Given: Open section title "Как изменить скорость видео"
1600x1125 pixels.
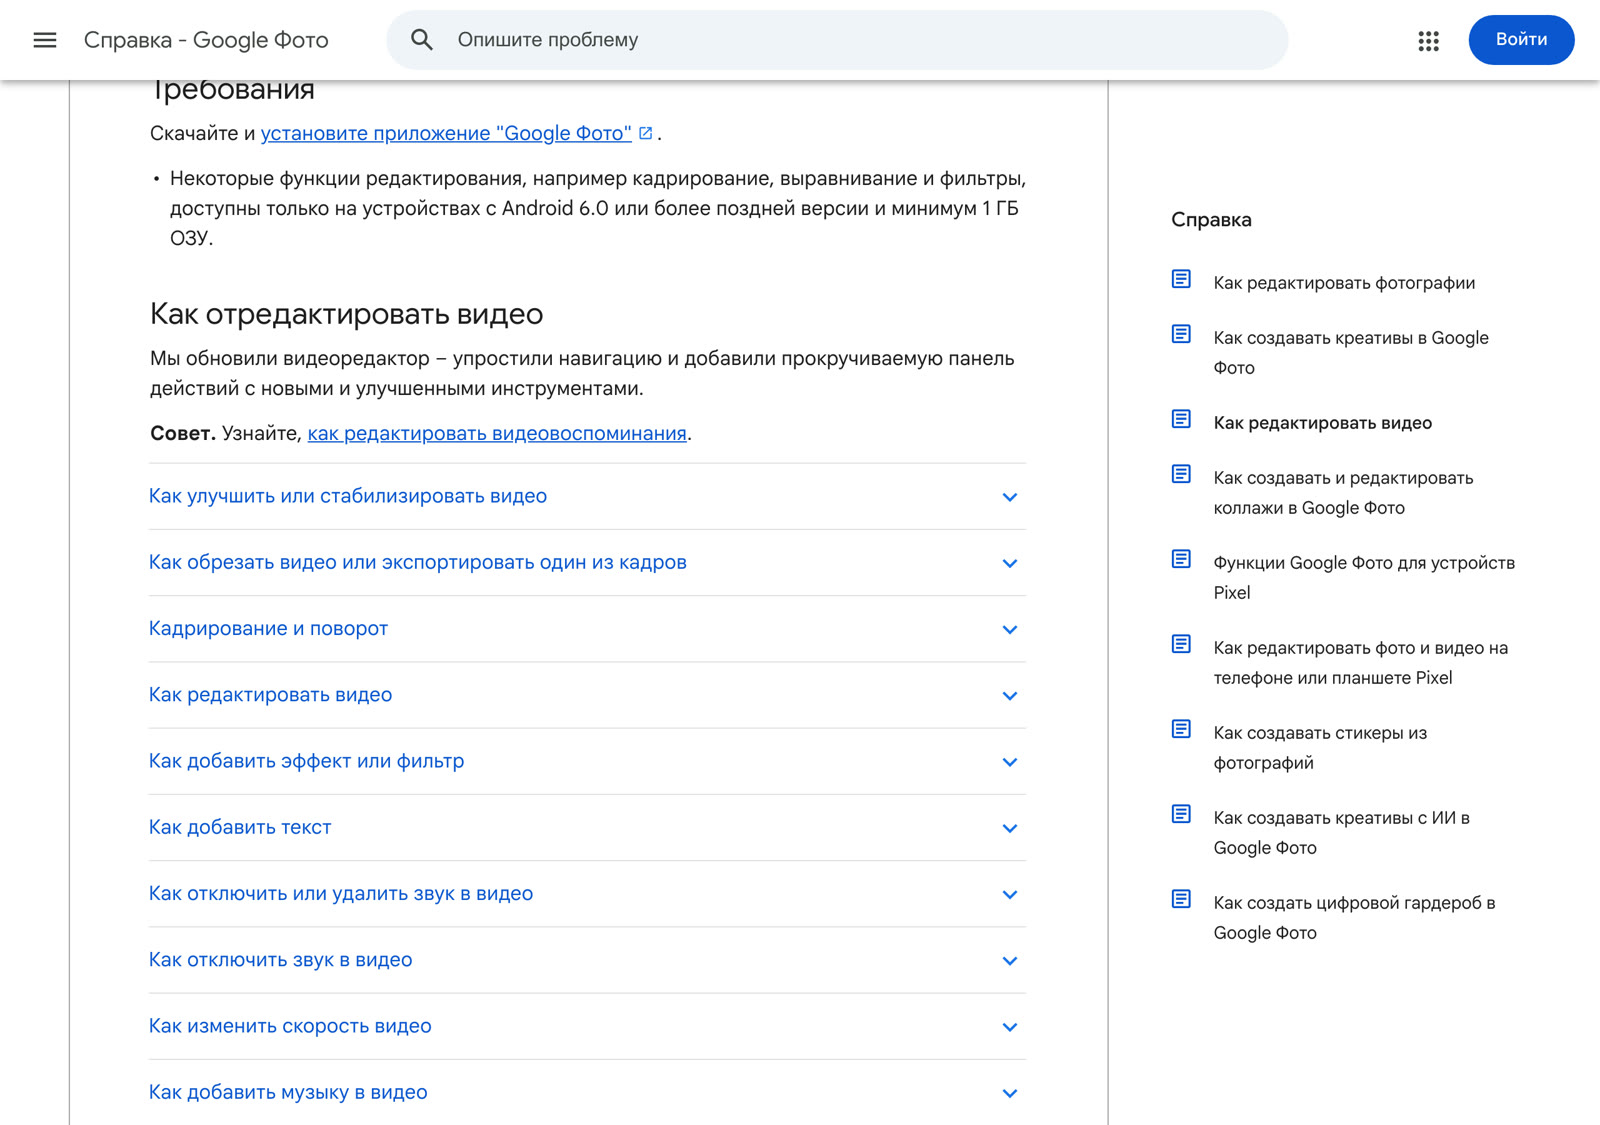Looking at the screenshot, I should coord(290,1026).
